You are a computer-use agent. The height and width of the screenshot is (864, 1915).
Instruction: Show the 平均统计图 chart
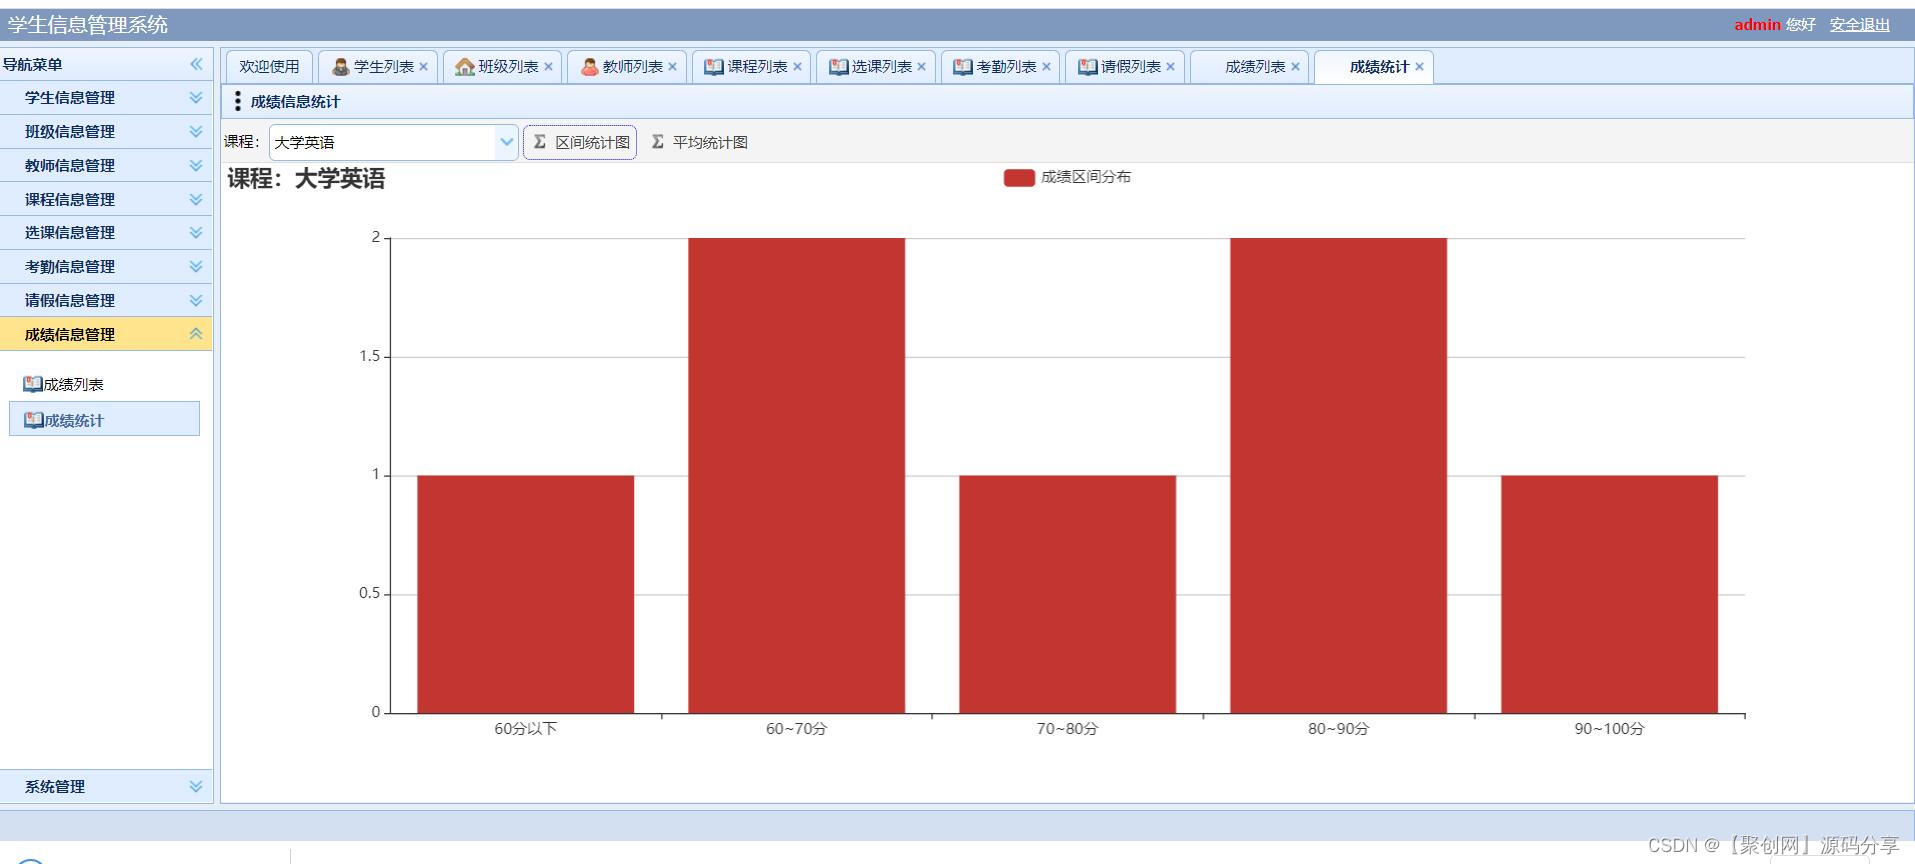point(699,142)
